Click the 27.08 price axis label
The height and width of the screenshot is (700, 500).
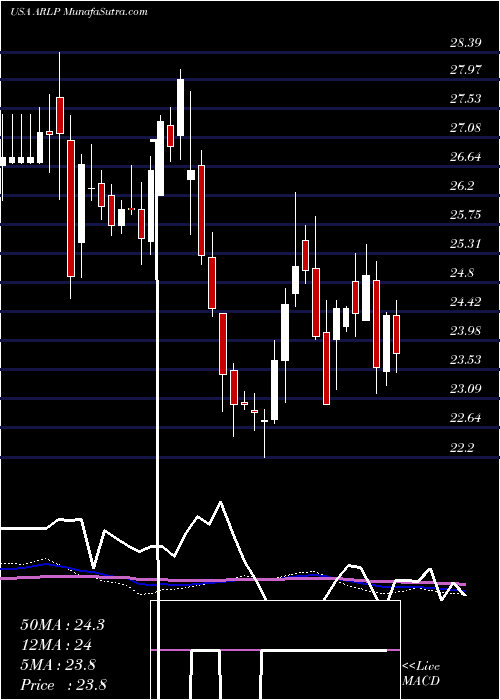click(x=466, y=128)
